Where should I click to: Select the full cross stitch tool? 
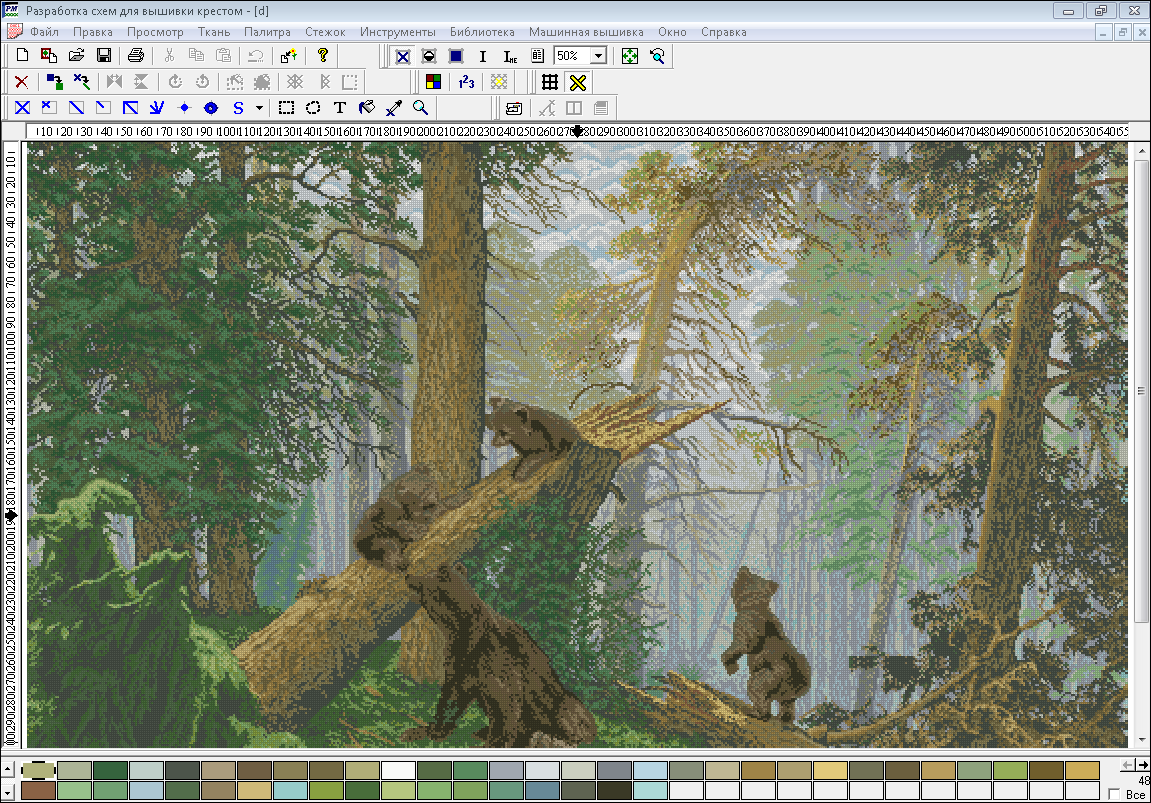[23, 108]
